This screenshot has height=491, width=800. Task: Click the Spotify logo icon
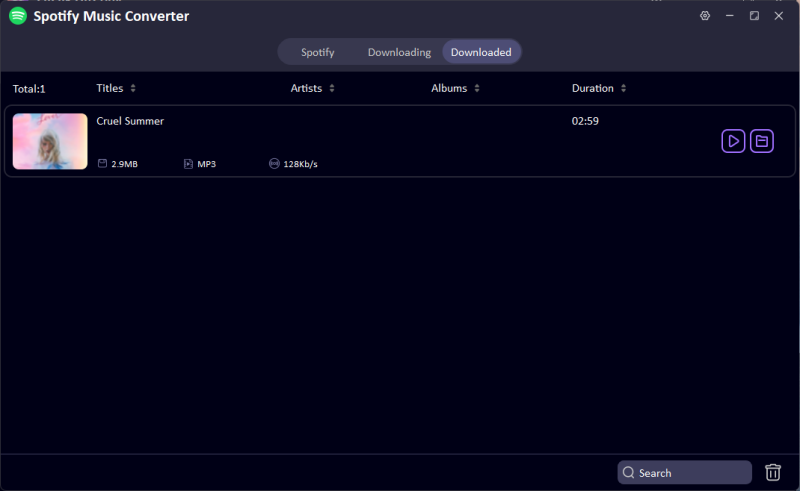(18, 16)
